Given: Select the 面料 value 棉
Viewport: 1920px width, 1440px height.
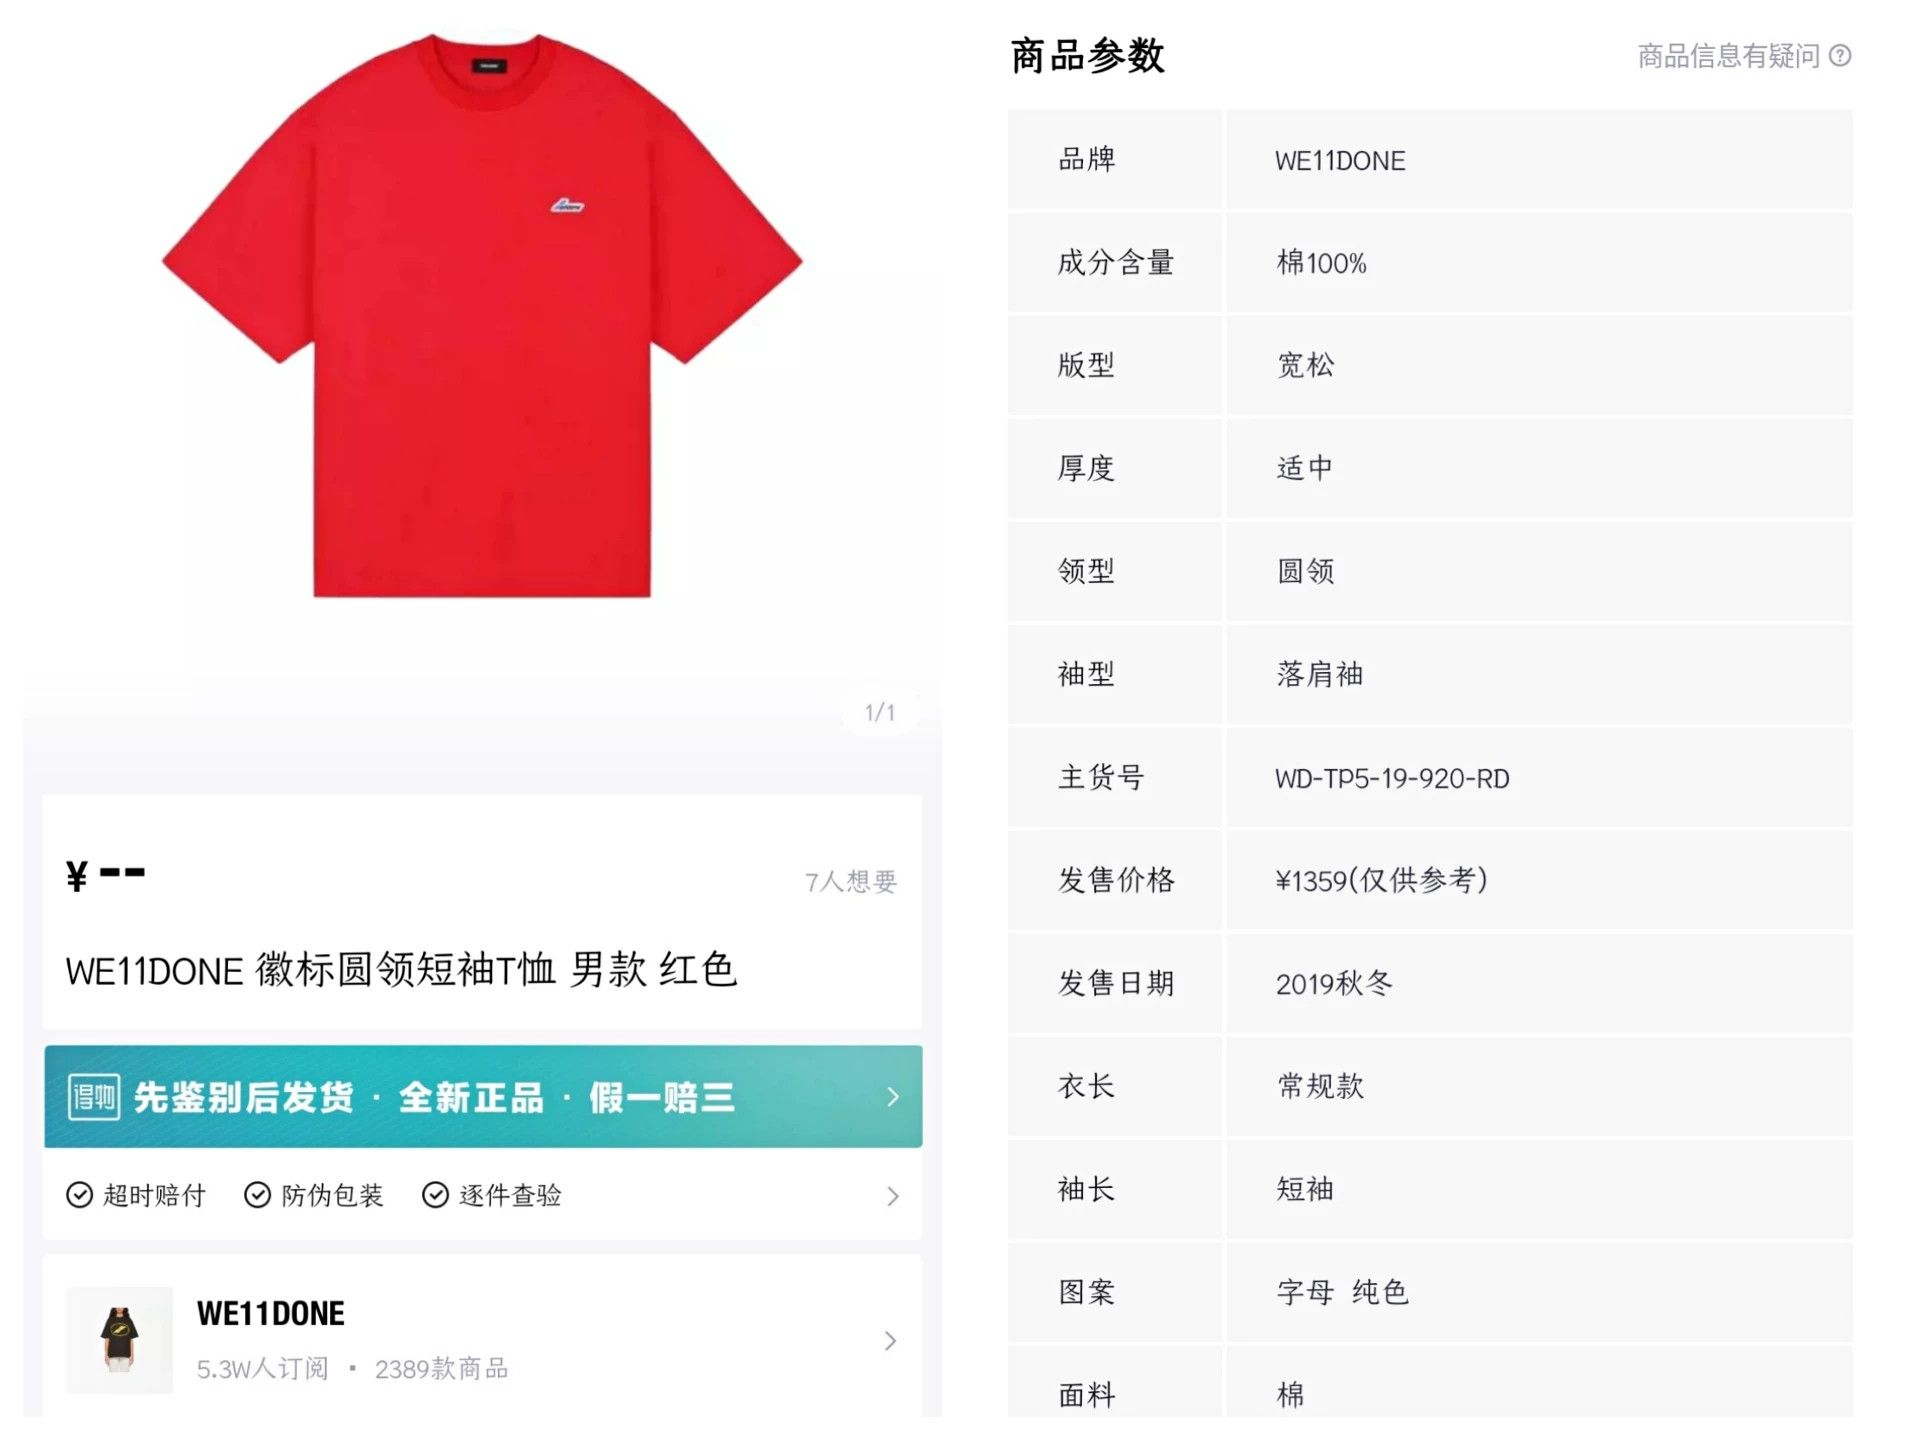Looking at the screenshot, I should click(x=1290, y=1396).
